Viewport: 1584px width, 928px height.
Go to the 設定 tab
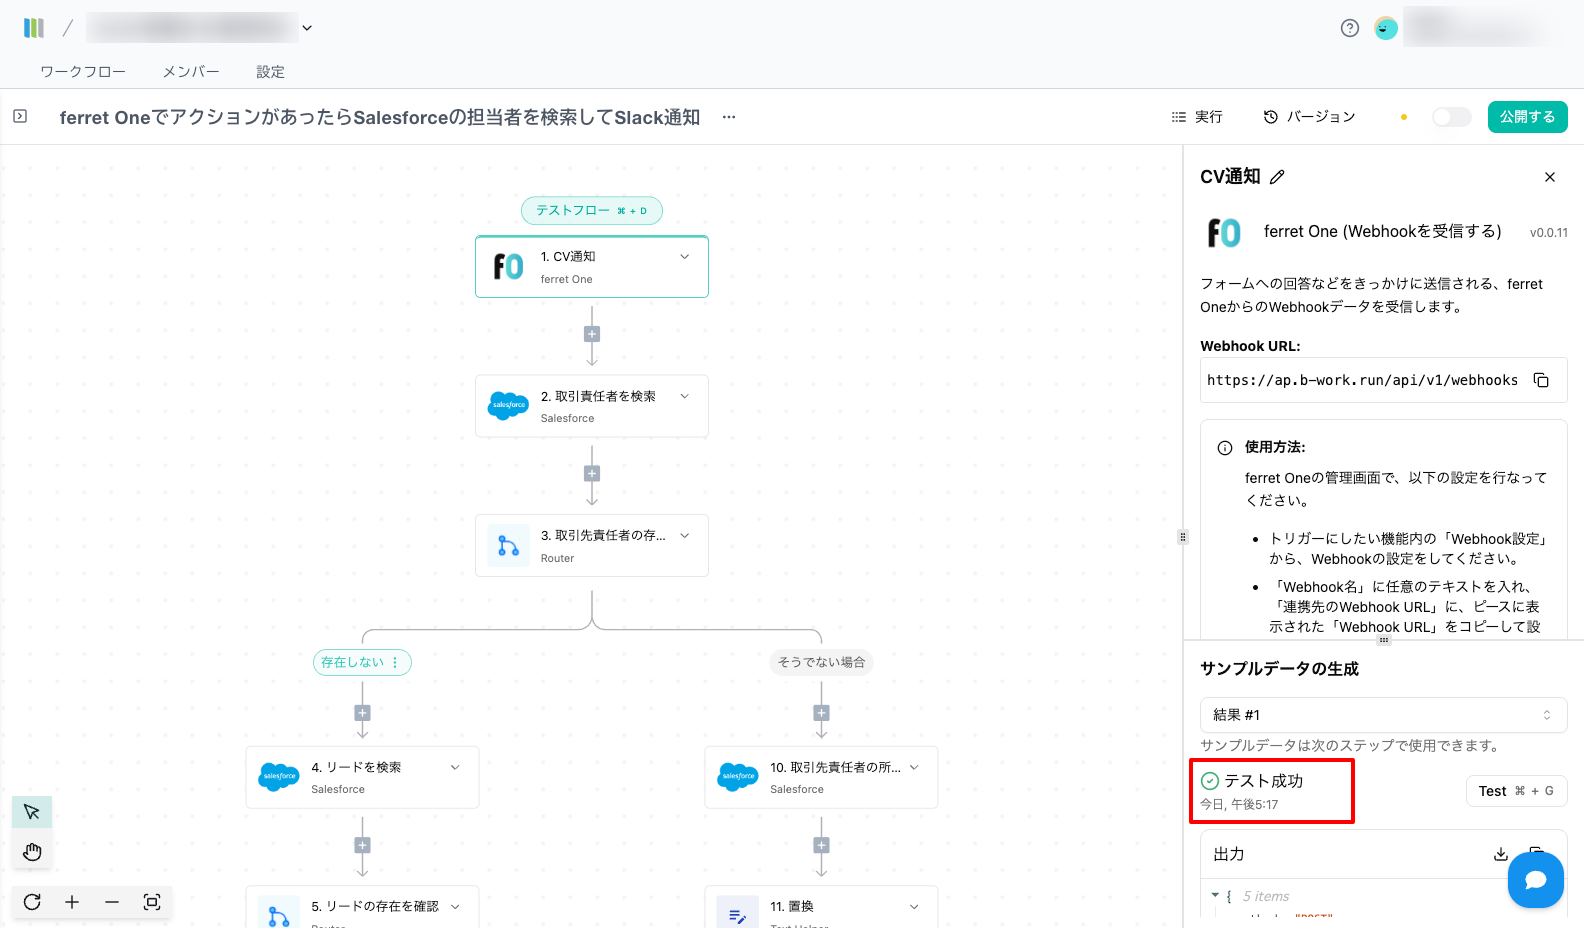(270, 72)
